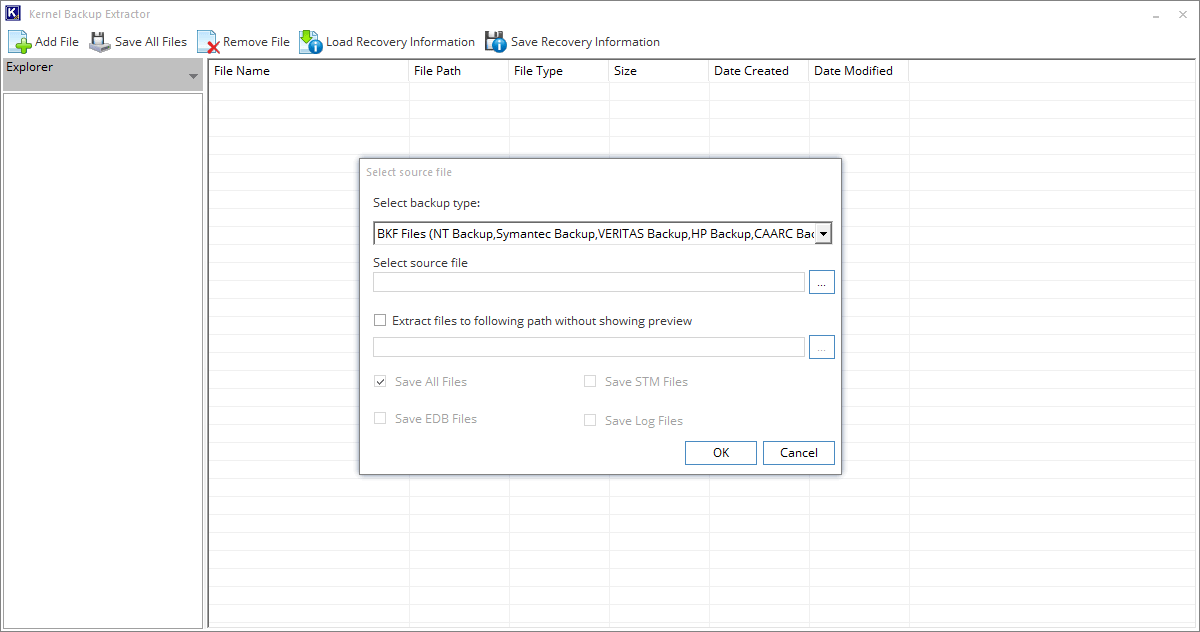1200x632 pixels.
Task: Click inside the source file input field
Action: [x=588, y=281]
